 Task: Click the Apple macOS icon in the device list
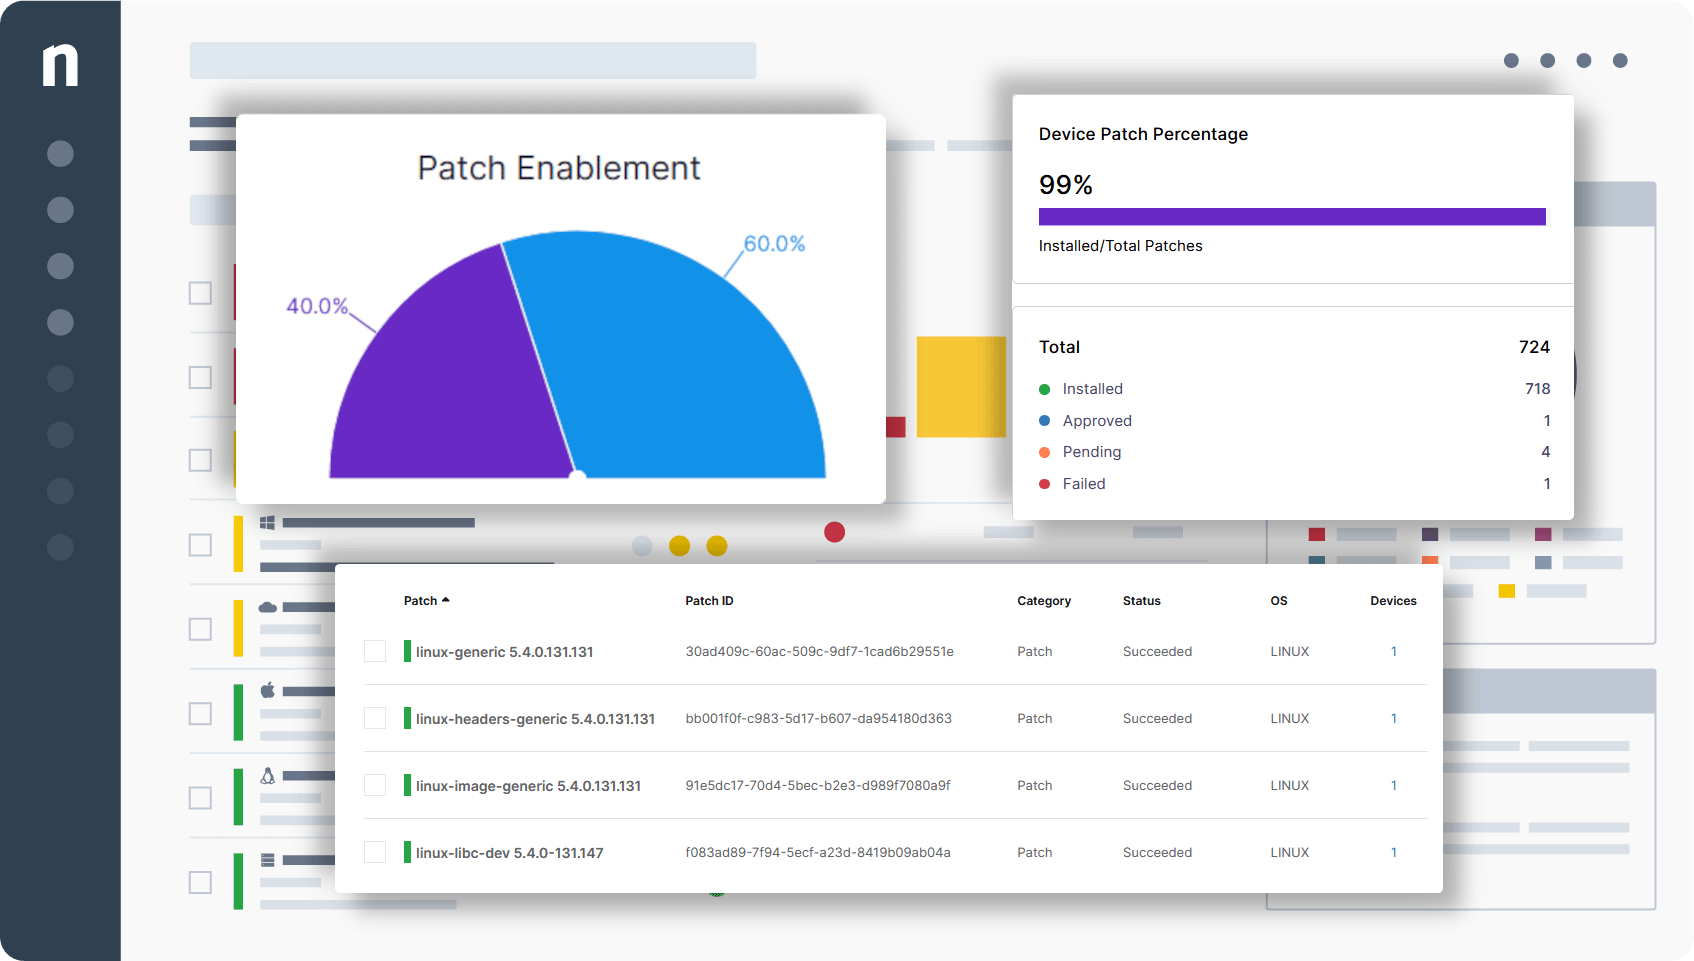[x=266, y=689]
